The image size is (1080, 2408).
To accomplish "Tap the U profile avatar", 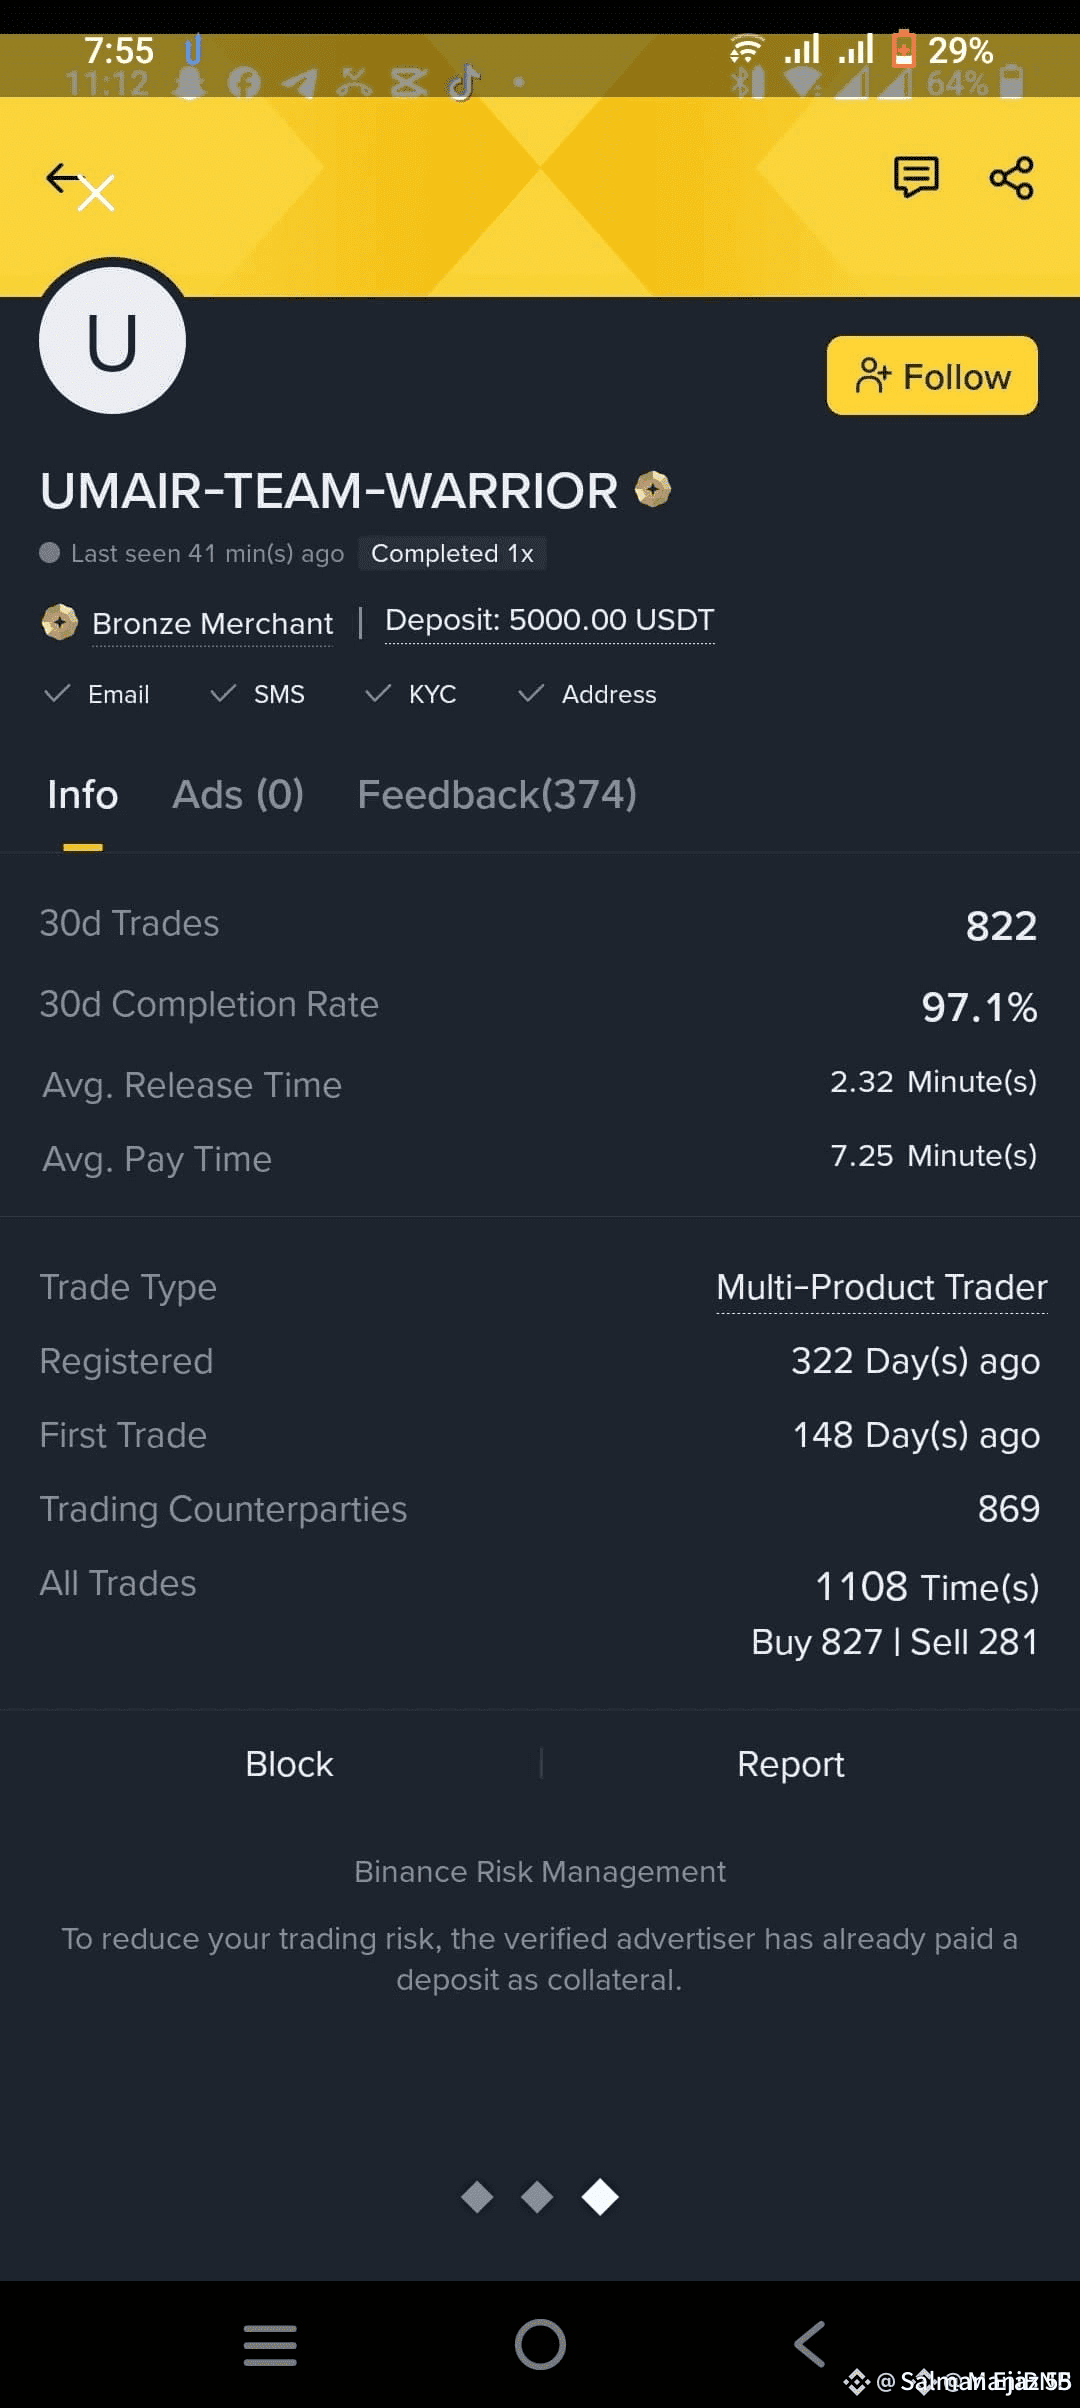I will point(112,341).
